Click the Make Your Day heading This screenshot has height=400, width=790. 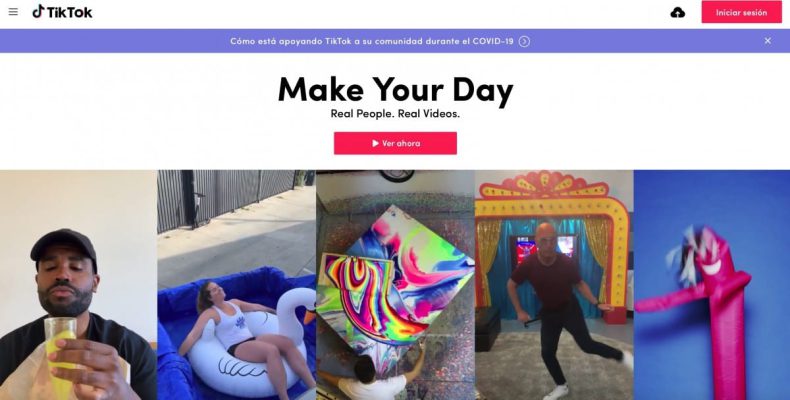tap(396, 90)
